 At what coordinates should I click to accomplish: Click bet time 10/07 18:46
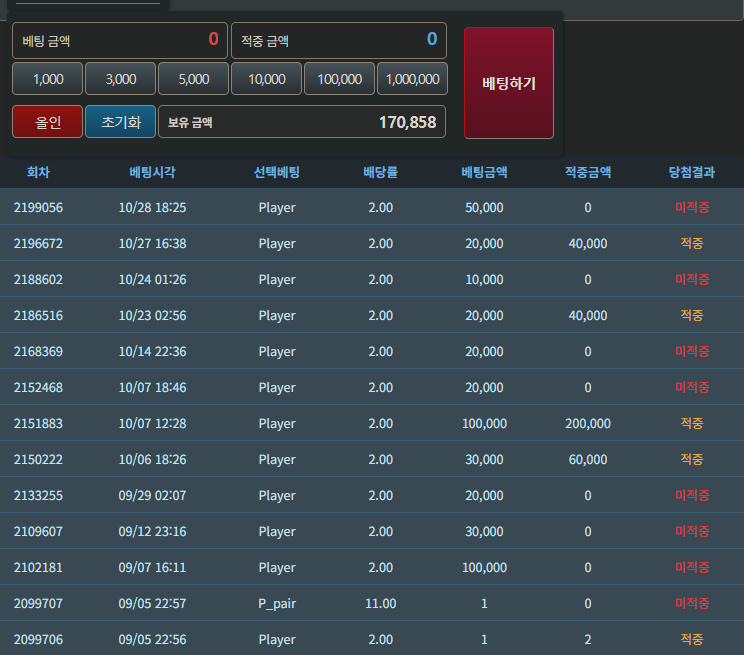click(152, 388)
